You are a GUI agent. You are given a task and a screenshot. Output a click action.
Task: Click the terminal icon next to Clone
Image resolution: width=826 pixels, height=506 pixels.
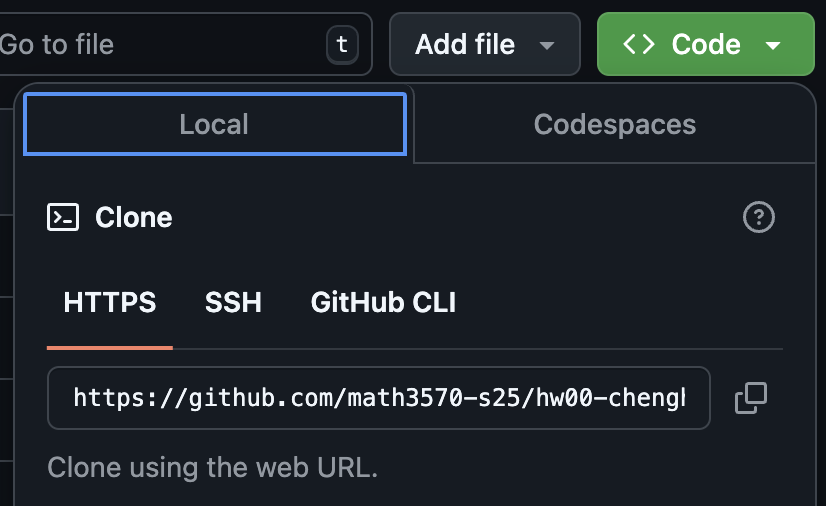tap(63, 217)
